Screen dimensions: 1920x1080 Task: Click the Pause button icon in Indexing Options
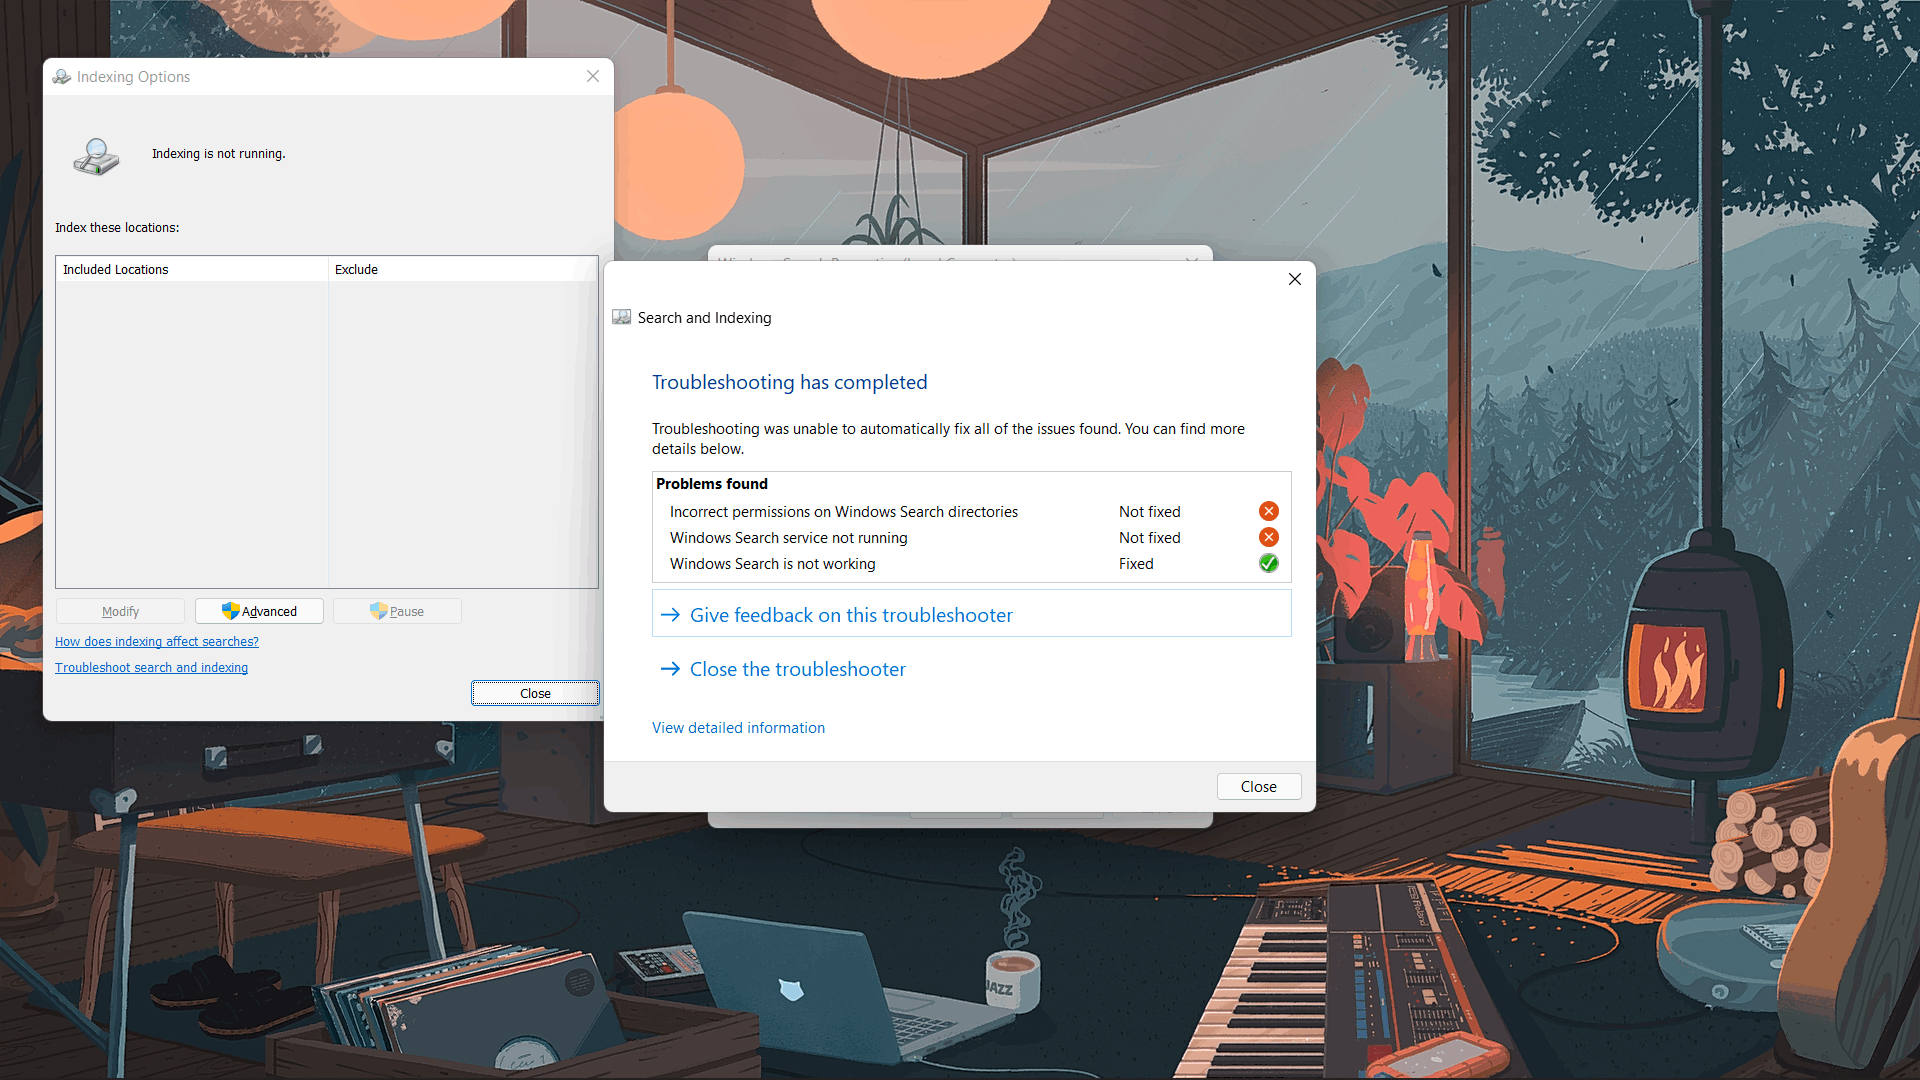tap(381, 611)
